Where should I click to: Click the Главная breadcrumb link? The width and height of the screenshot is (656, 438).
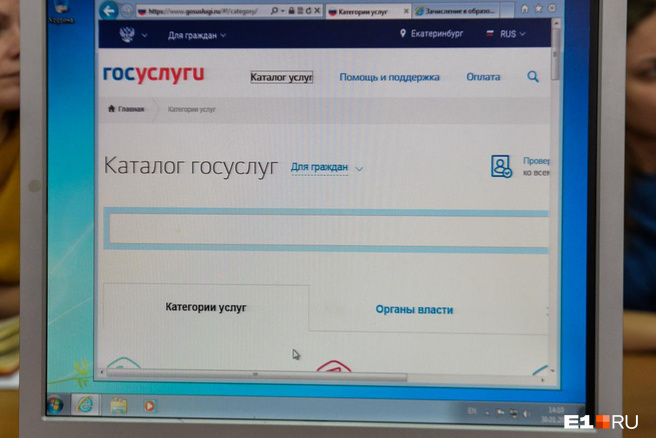click(x=131, y=109)
